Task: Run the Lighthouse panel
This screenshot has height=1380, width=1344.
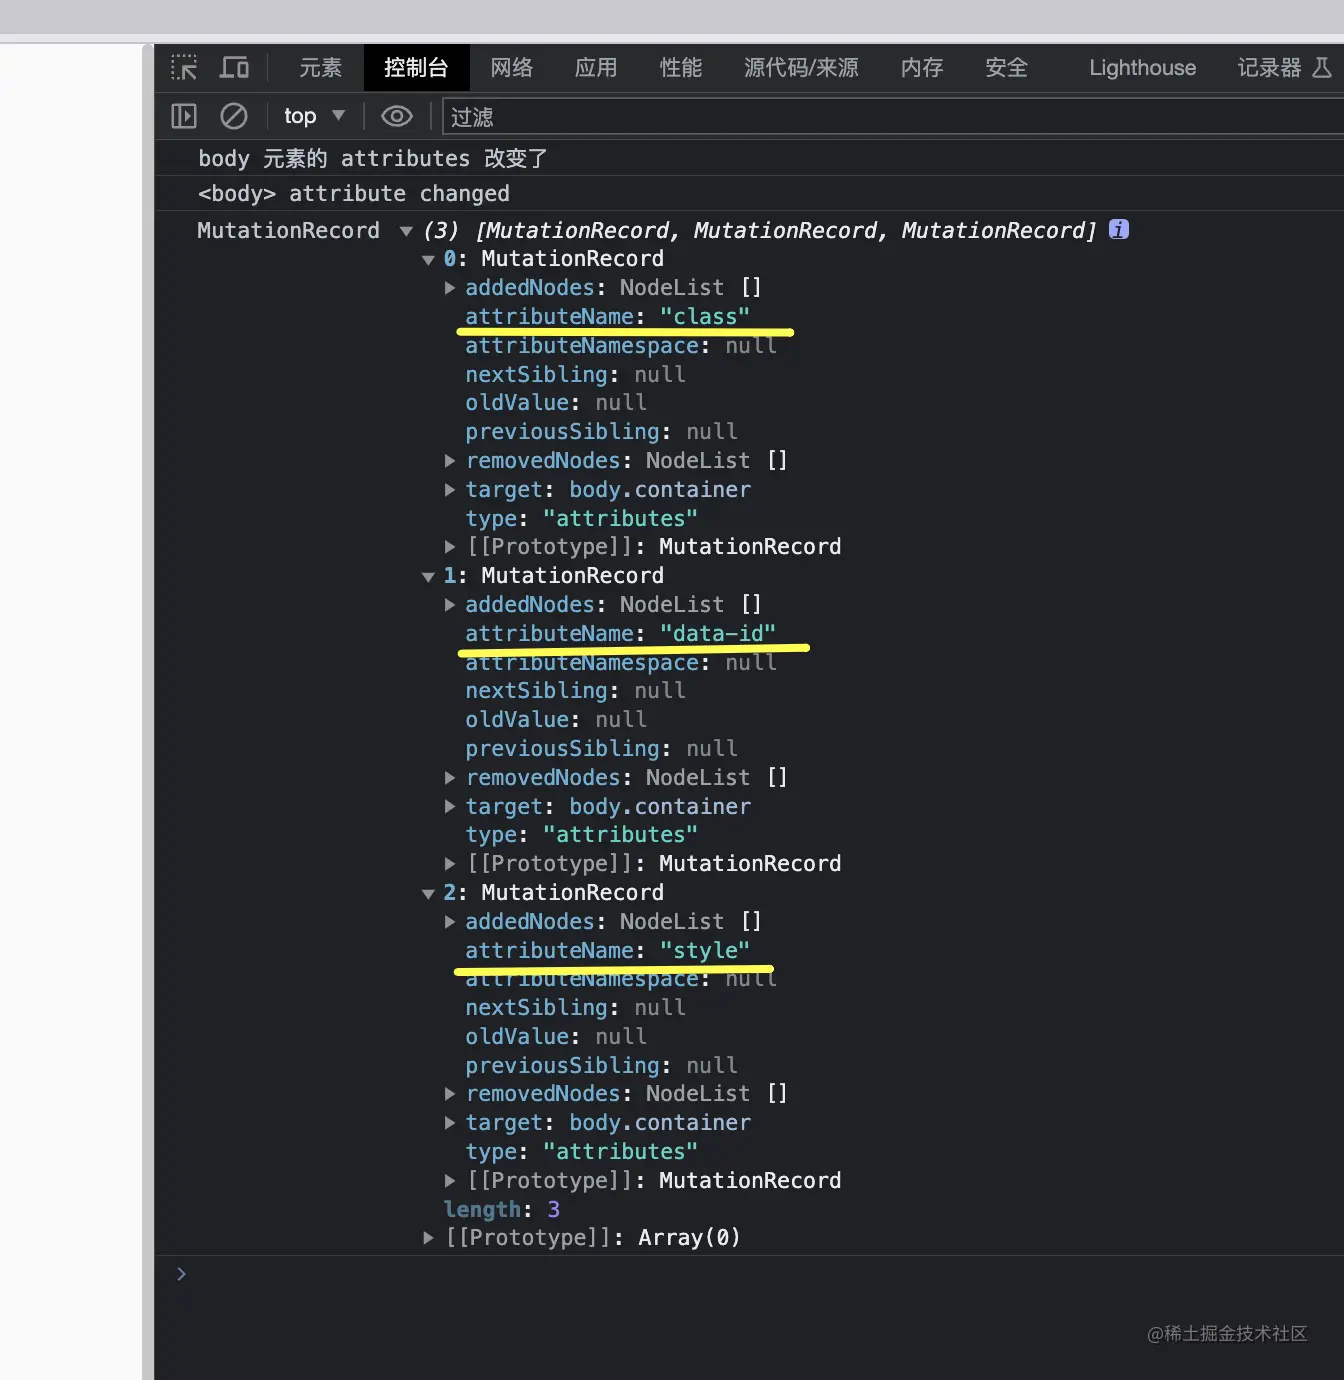Action: coord(1142,67)
